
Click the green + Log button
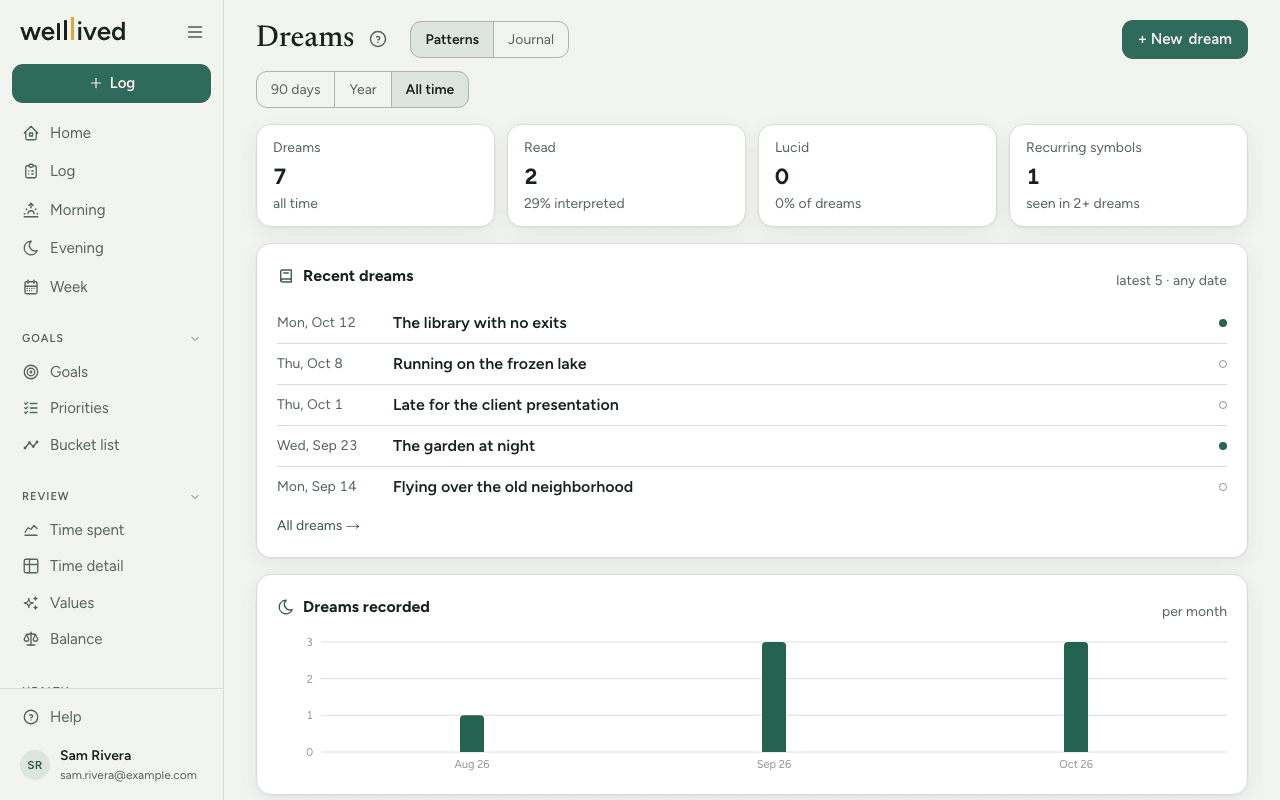pyautogui.click(x=111, y=83)
